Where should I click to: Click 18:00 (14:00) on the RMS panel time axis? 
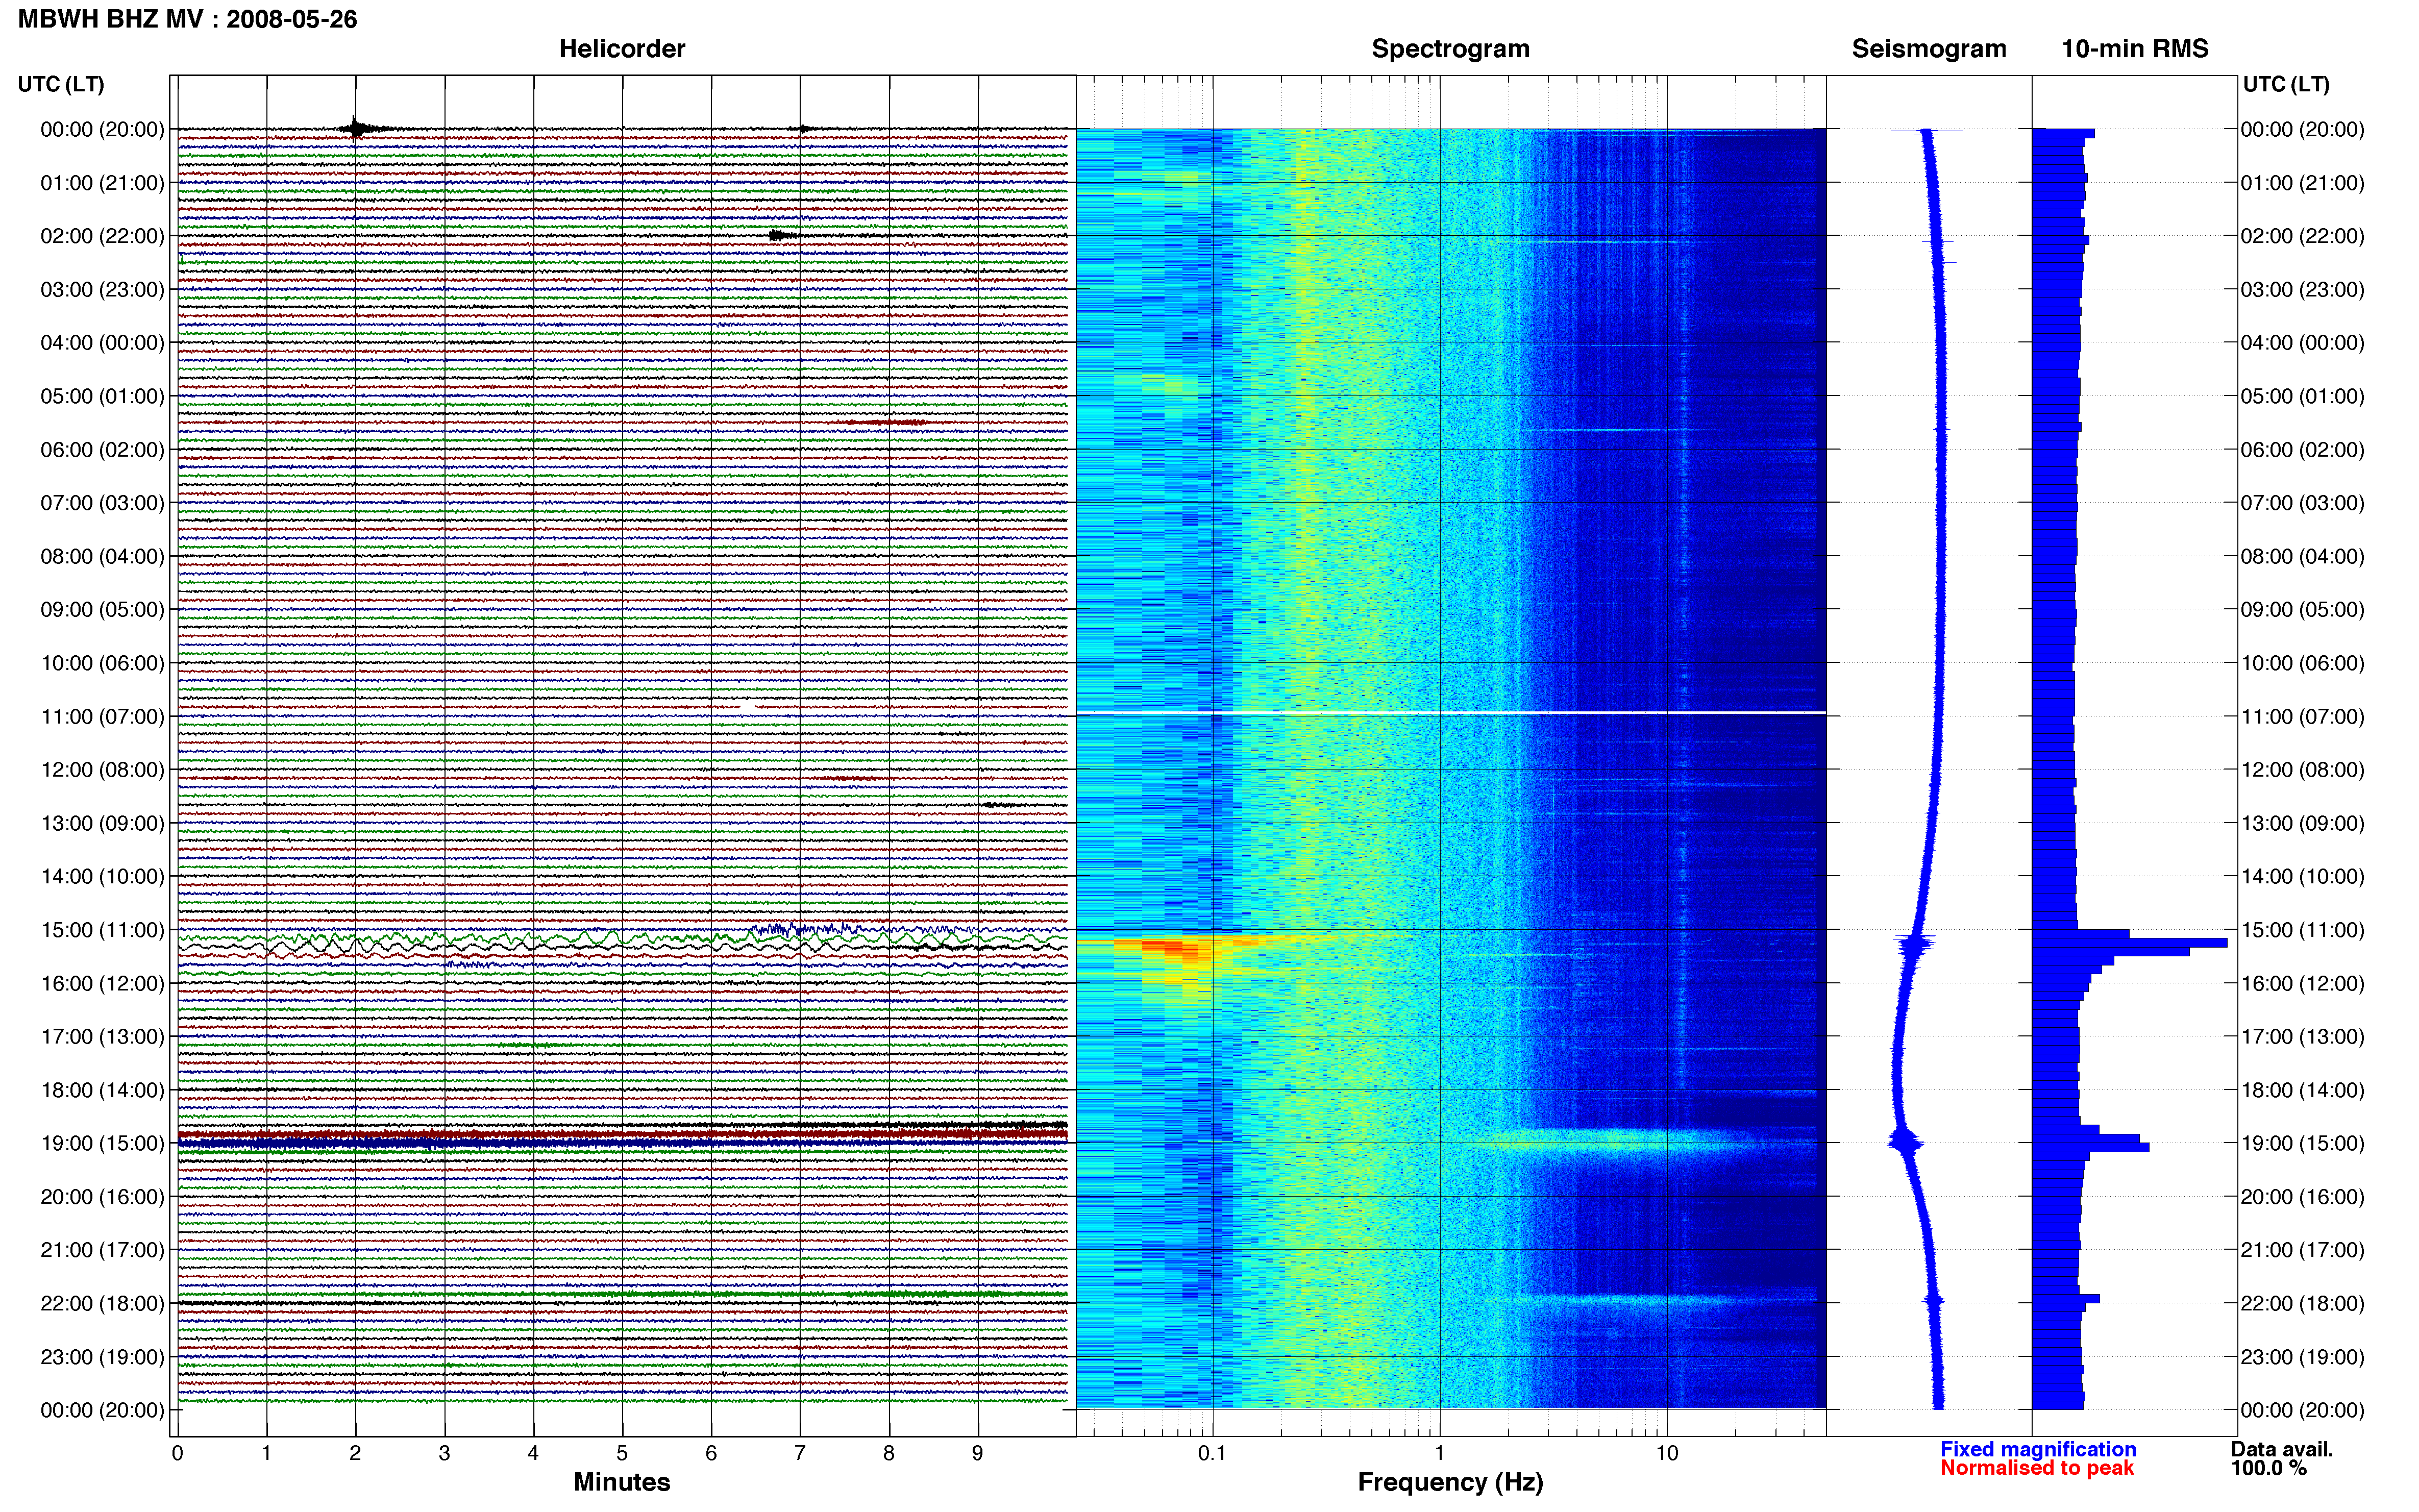pyautogui.click(x=2302, y=1091)
